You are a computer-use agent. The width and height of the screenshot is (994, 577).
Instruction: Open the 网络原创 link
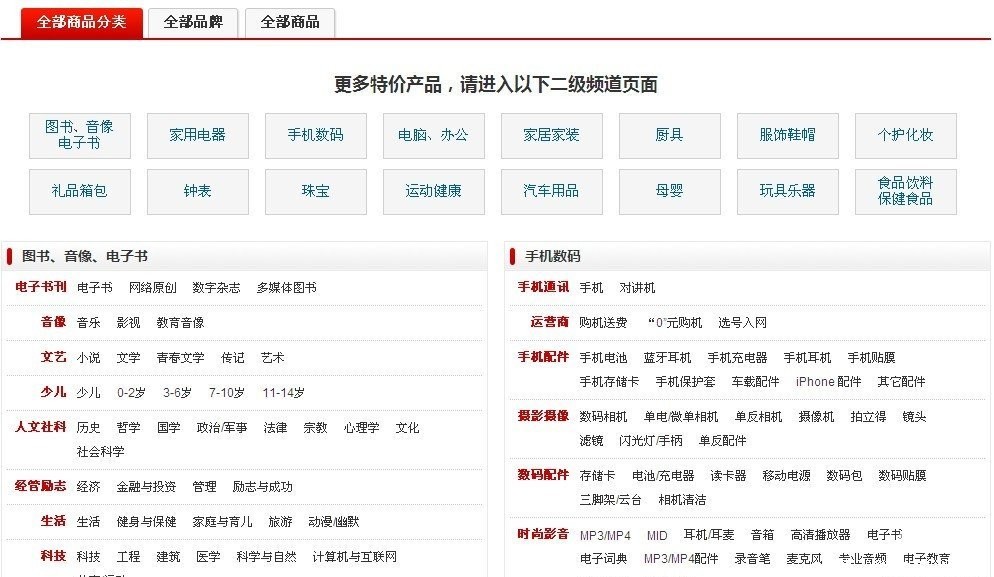pos(153,288)
